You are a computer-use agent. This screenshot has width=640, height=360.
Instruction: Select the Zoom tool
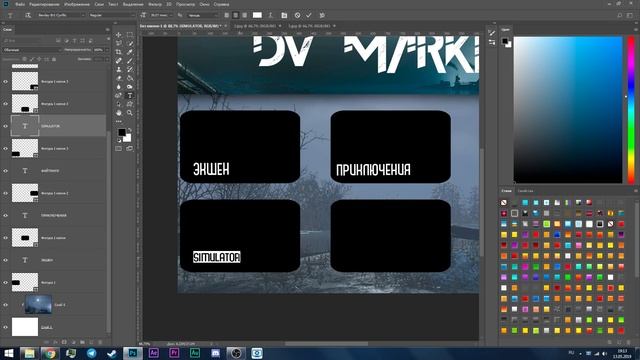click(130, 113)
